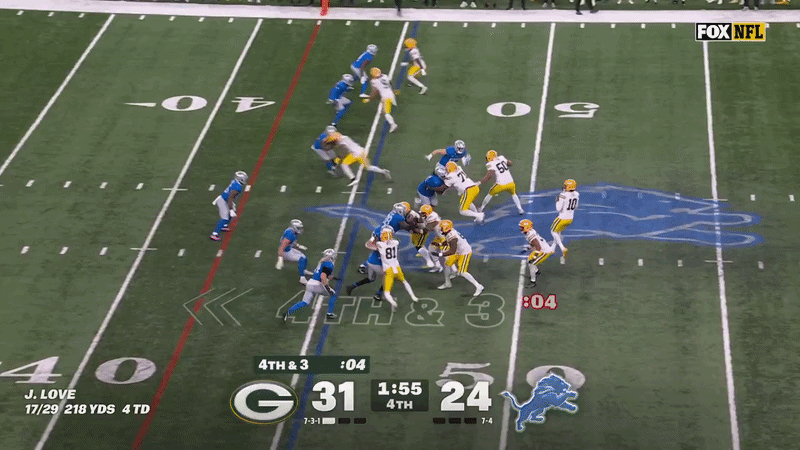Viewport: 800px width, 450px height.
Task: Click the quarterback wearing number 10
Action: point(565,218)
